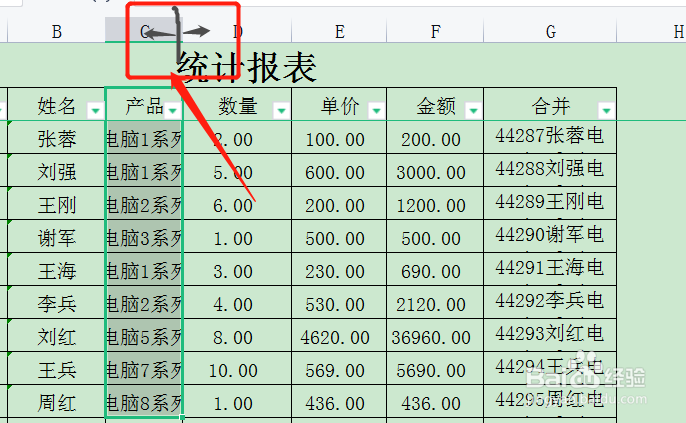Screen dimensions: 686x423
Task: Click unit price cell 569.00
Action: (339, 368)
